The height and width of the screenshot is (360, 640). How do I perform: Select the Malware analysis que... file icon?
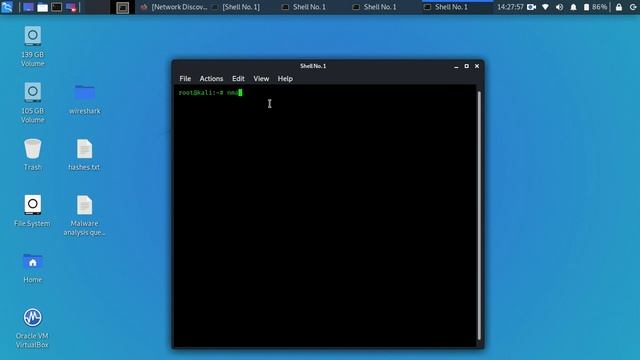pos(84,215)
